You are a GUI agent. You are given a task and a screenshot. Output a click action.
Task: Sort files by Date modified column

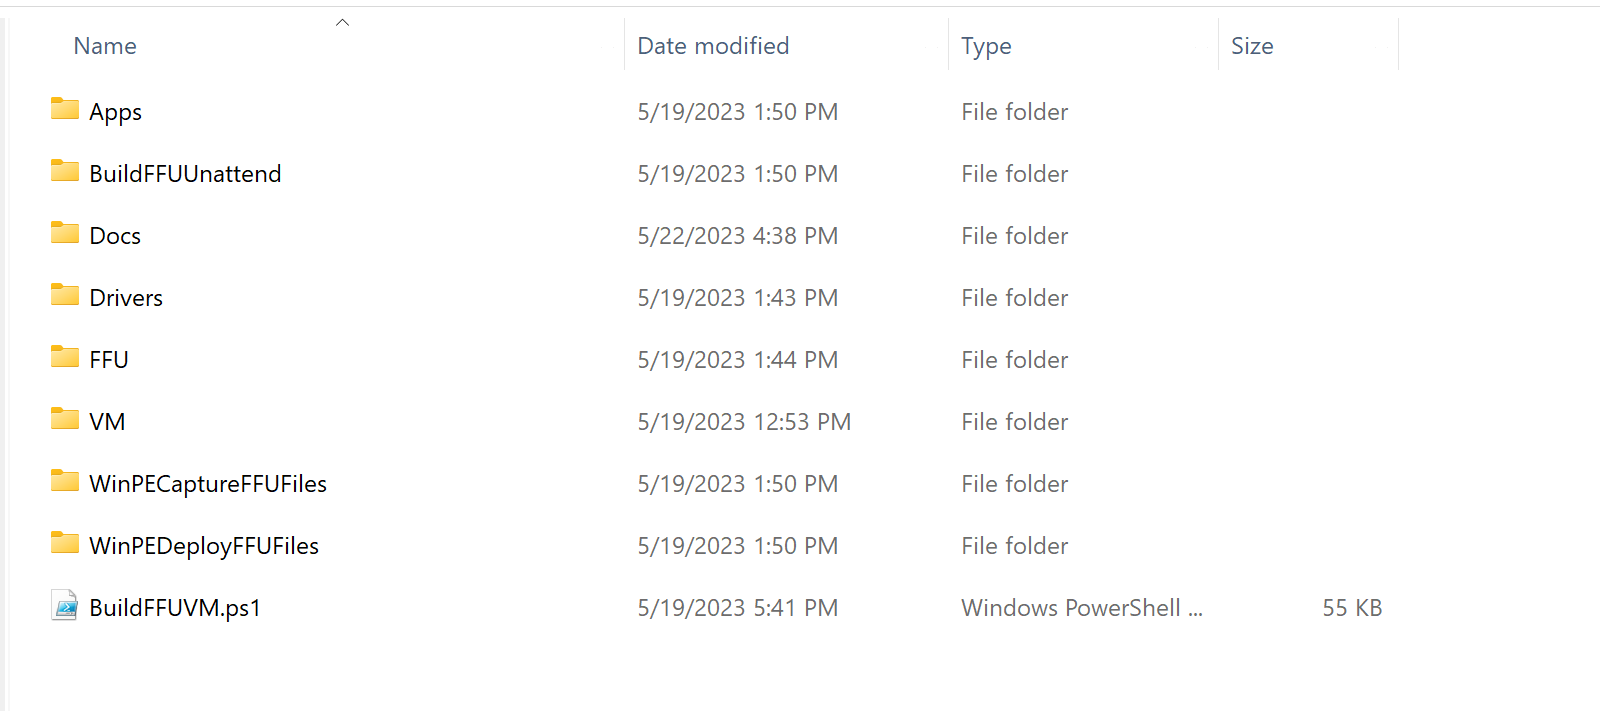[712, 45]
